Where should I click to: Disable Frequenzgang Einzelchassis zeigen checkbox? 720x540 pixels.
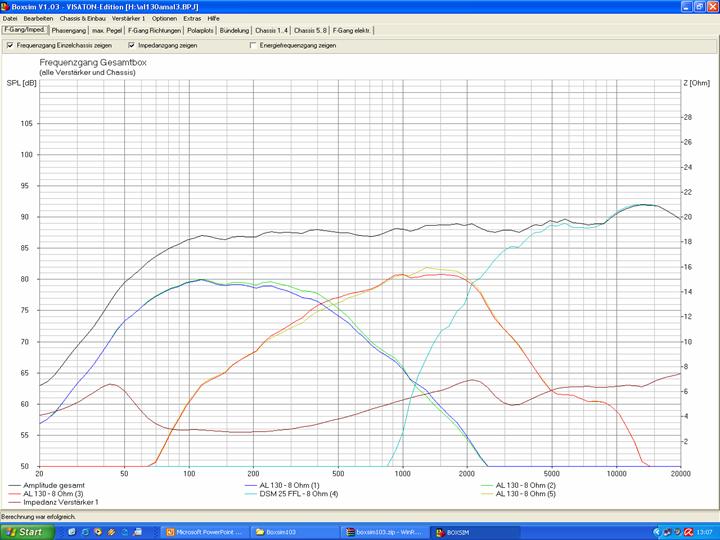[10, 45]
